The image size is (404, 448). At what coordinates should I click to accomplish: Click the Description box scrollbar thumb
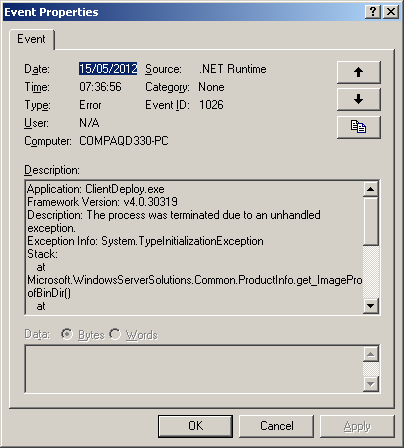[x=371, y=221]
